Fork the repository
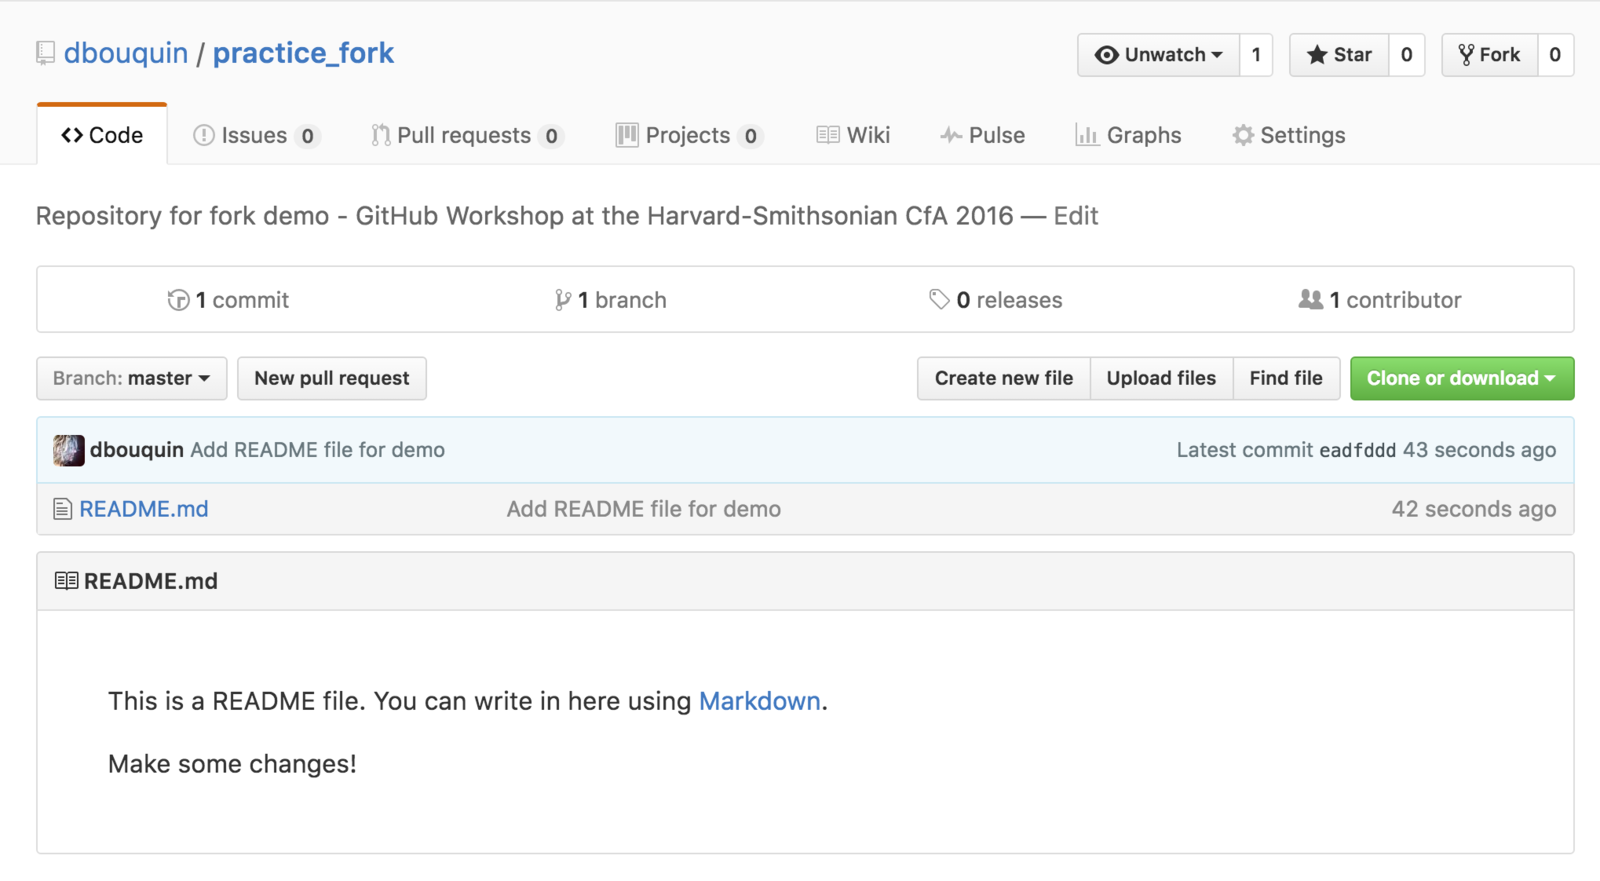Screen dimensions: 1600x881 click(1489, 55)
